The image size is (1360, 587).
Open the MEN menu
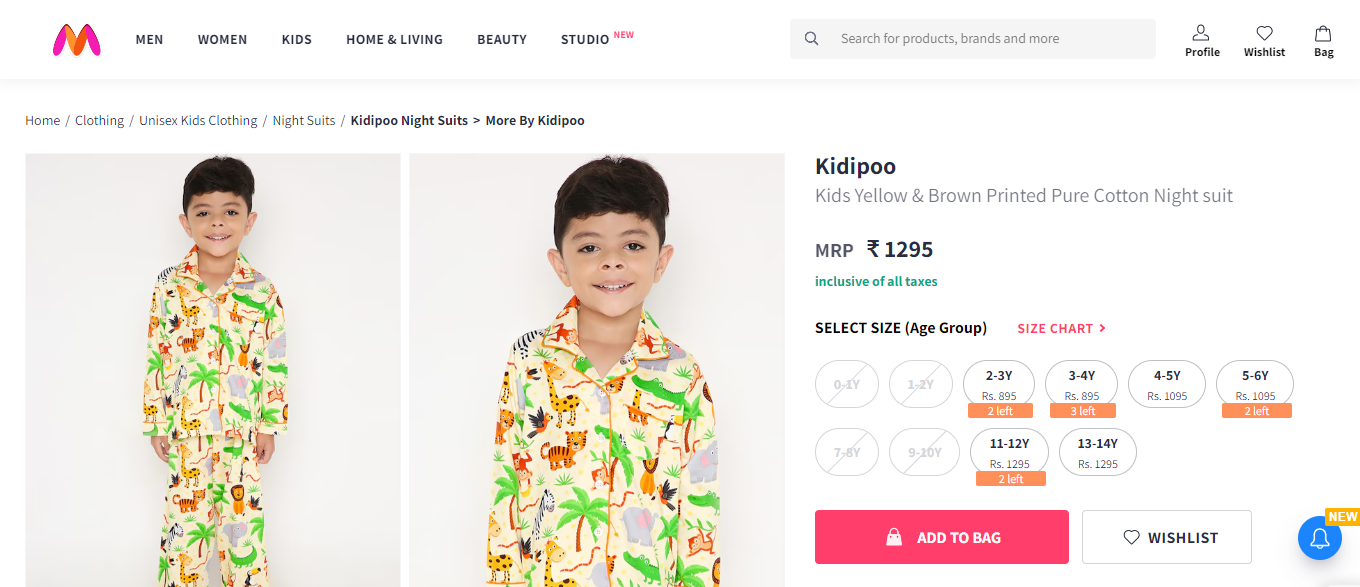coord(149,39)
